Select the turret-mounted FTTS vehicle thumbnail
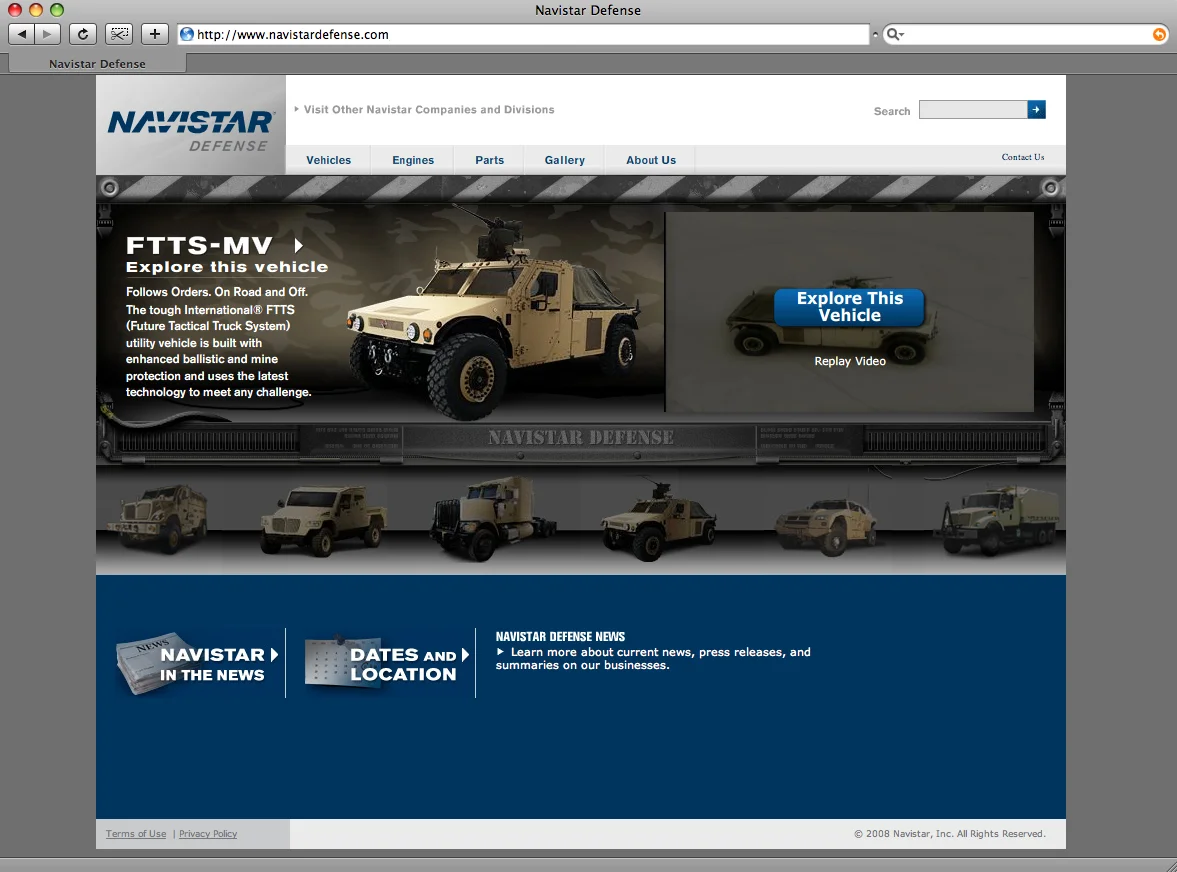 (658, 522)
